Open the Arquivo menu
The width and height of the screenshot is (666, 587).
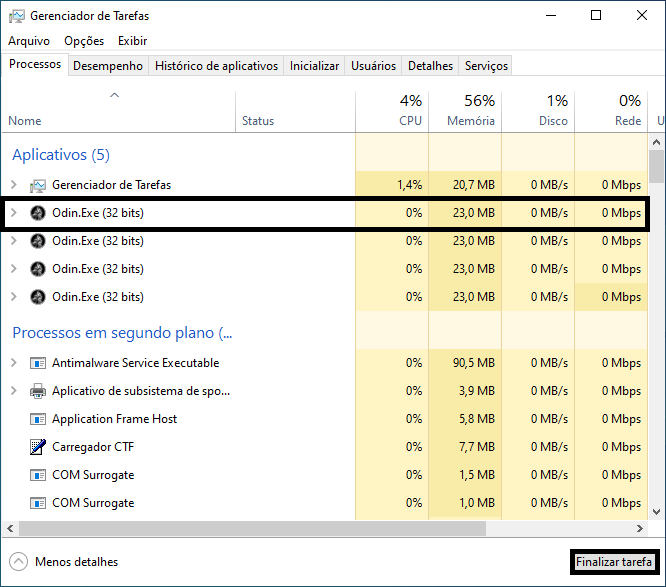[x=29, y=41]
